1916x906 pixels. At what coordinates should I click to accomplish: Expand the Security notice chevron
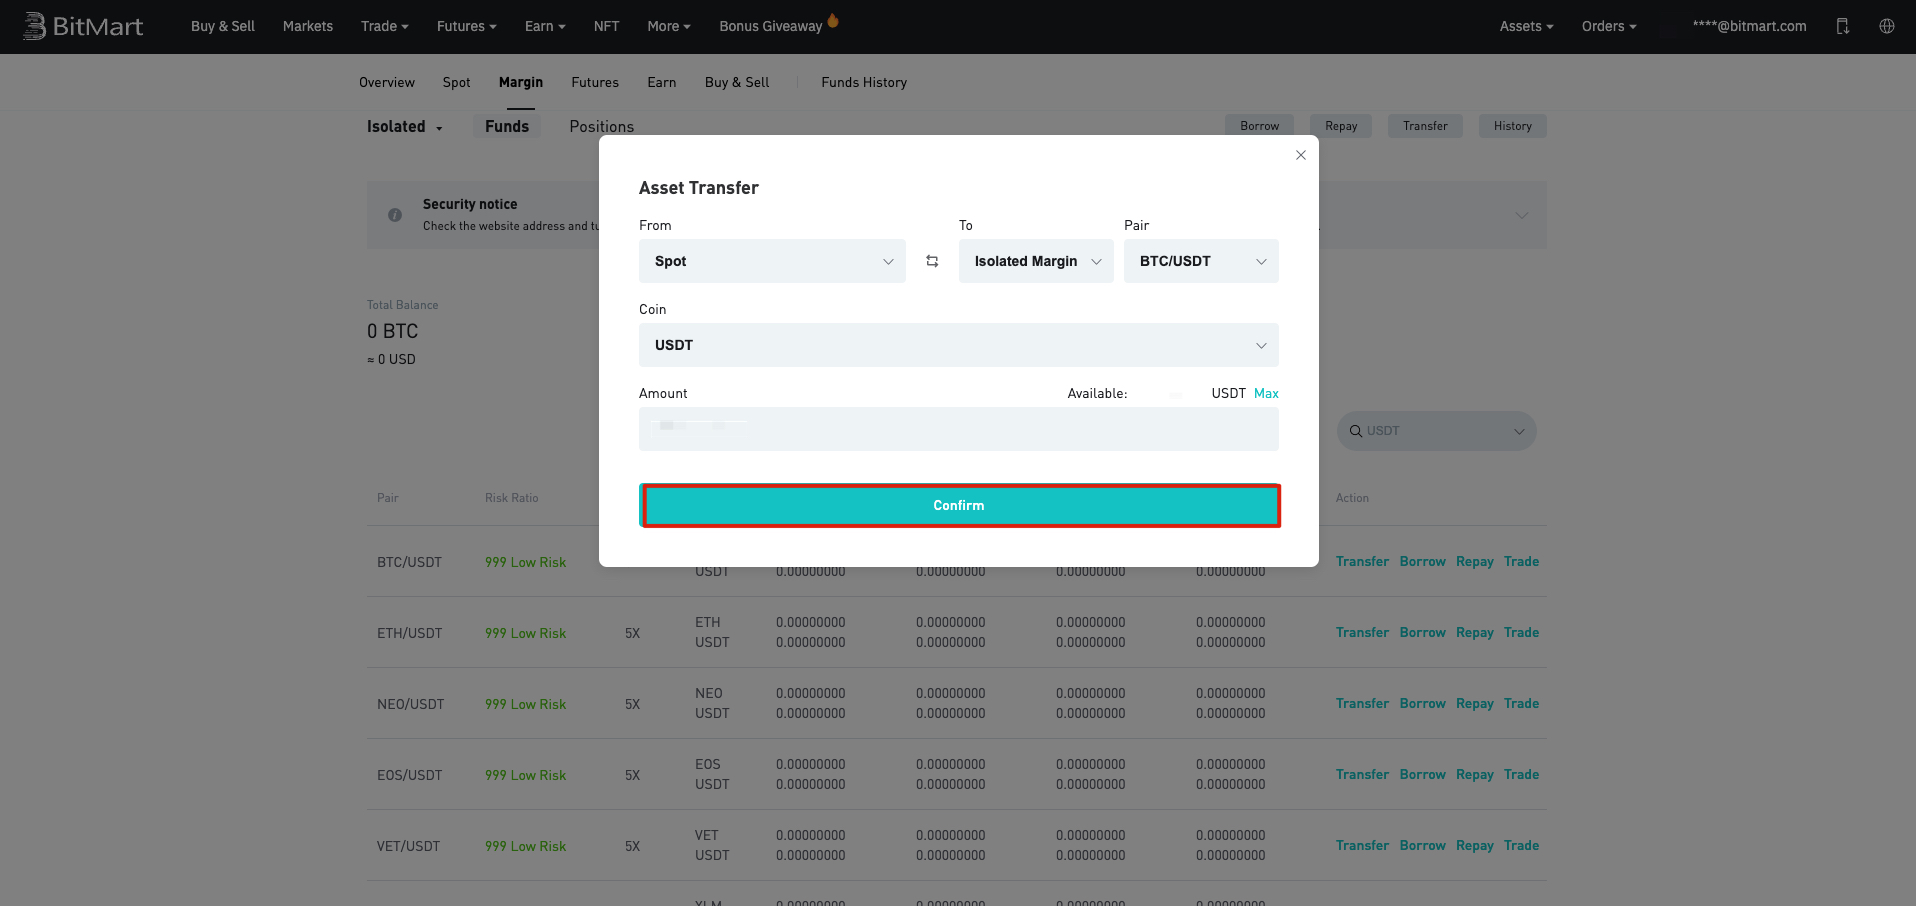click(x=1521, y=215)
